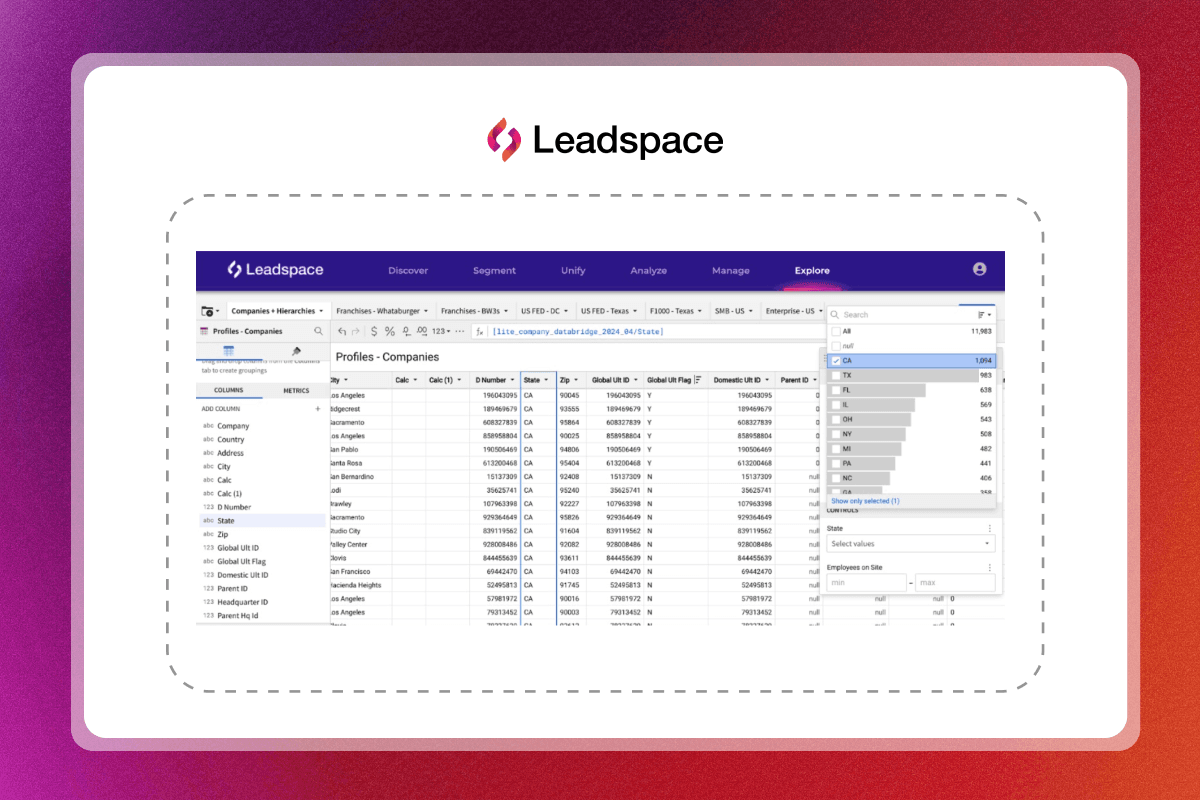
Task: Switch to Franchises - BW3s tab
Action: pyautogui.click(x=475, y=311)
